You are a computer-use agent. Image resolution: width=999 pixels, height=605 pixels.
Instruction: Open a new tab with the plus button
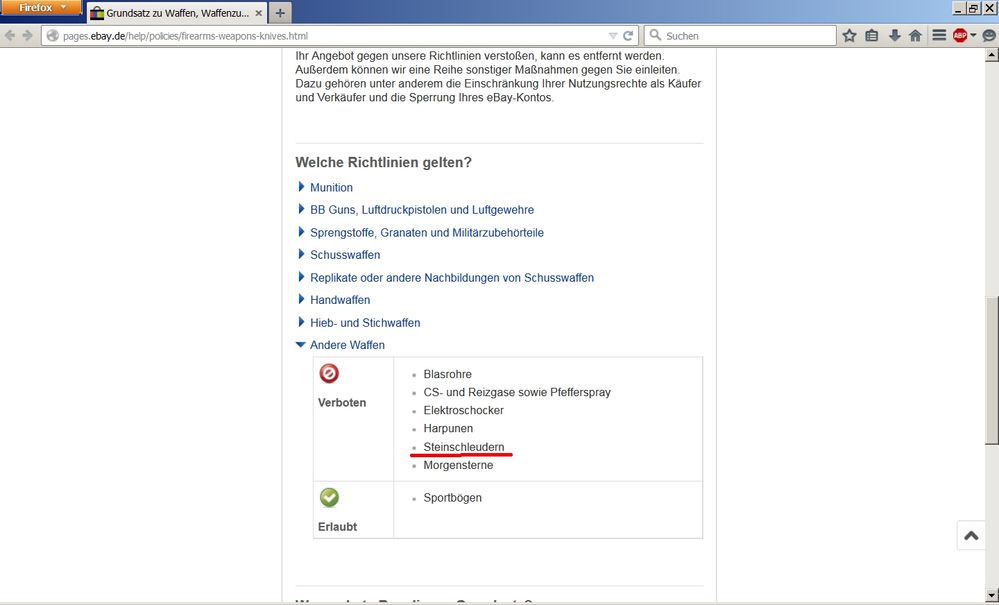280,12
